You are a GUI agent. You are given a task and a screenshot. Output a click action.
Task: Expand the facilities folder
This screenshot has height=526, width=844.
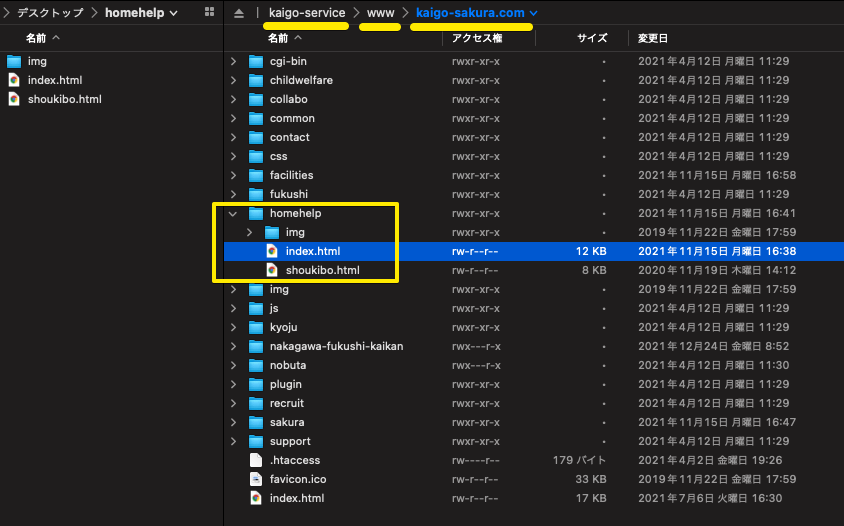point(233,175)
